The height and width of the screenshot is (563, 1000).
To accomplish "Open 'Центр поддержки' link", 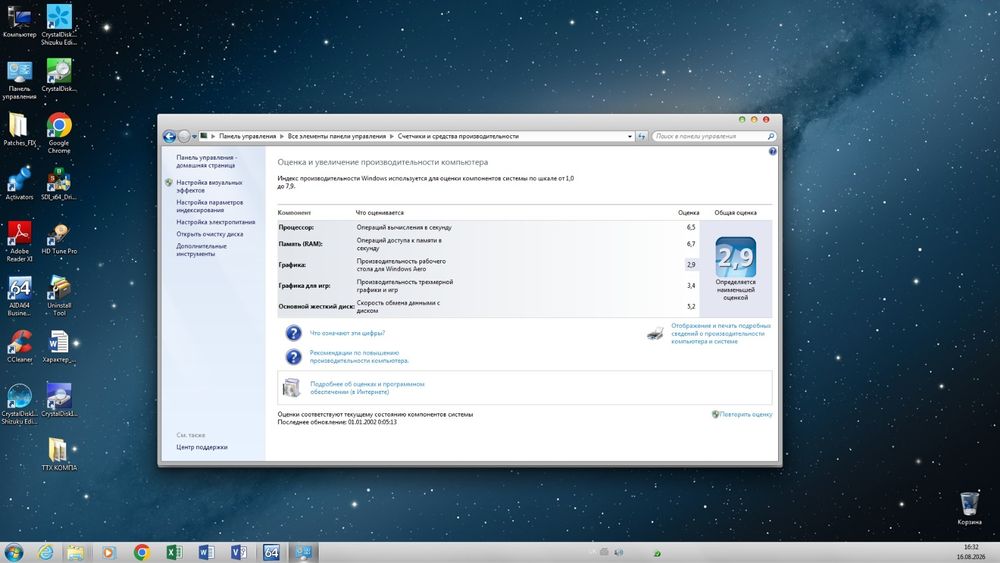I will [x=202, y=447].
